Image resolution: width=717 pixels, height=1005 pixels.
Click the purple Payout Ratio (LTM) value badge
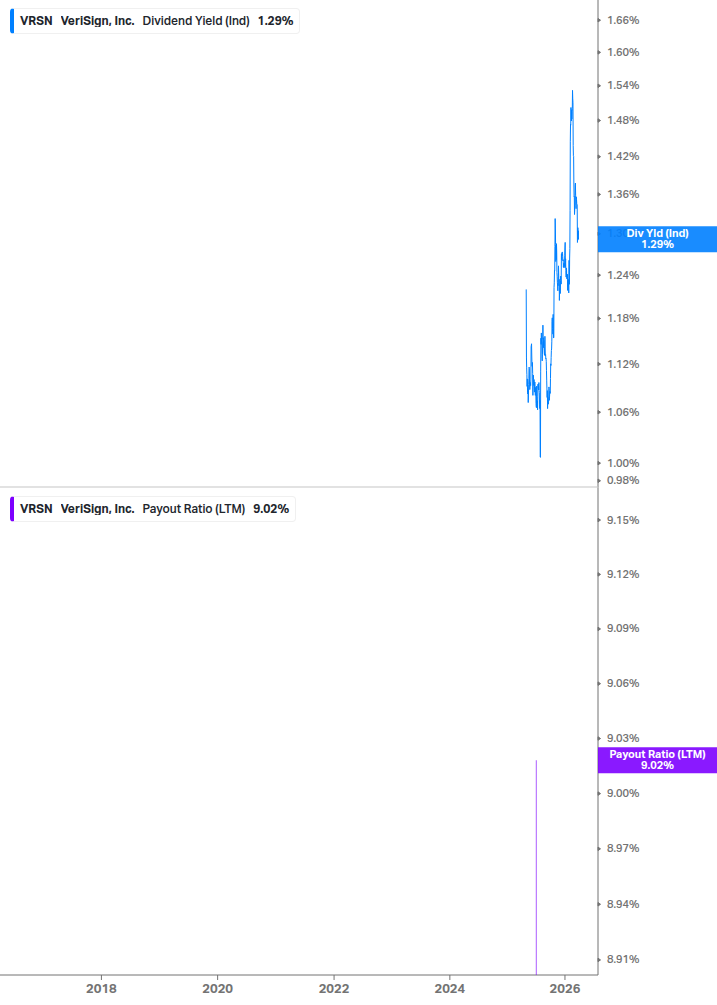657,759
